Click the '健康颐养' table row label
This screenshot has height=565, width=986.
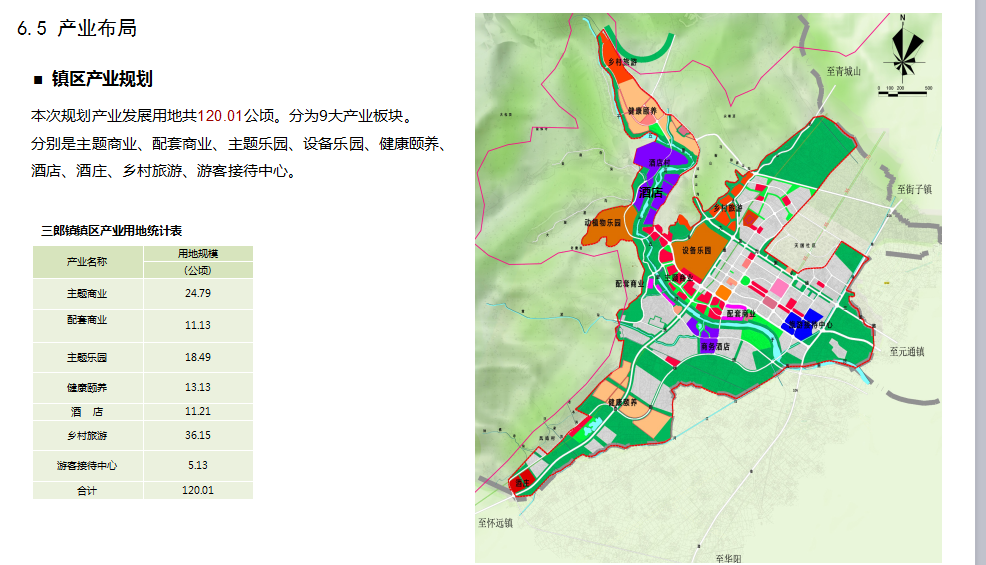click(x=87, y=388)
